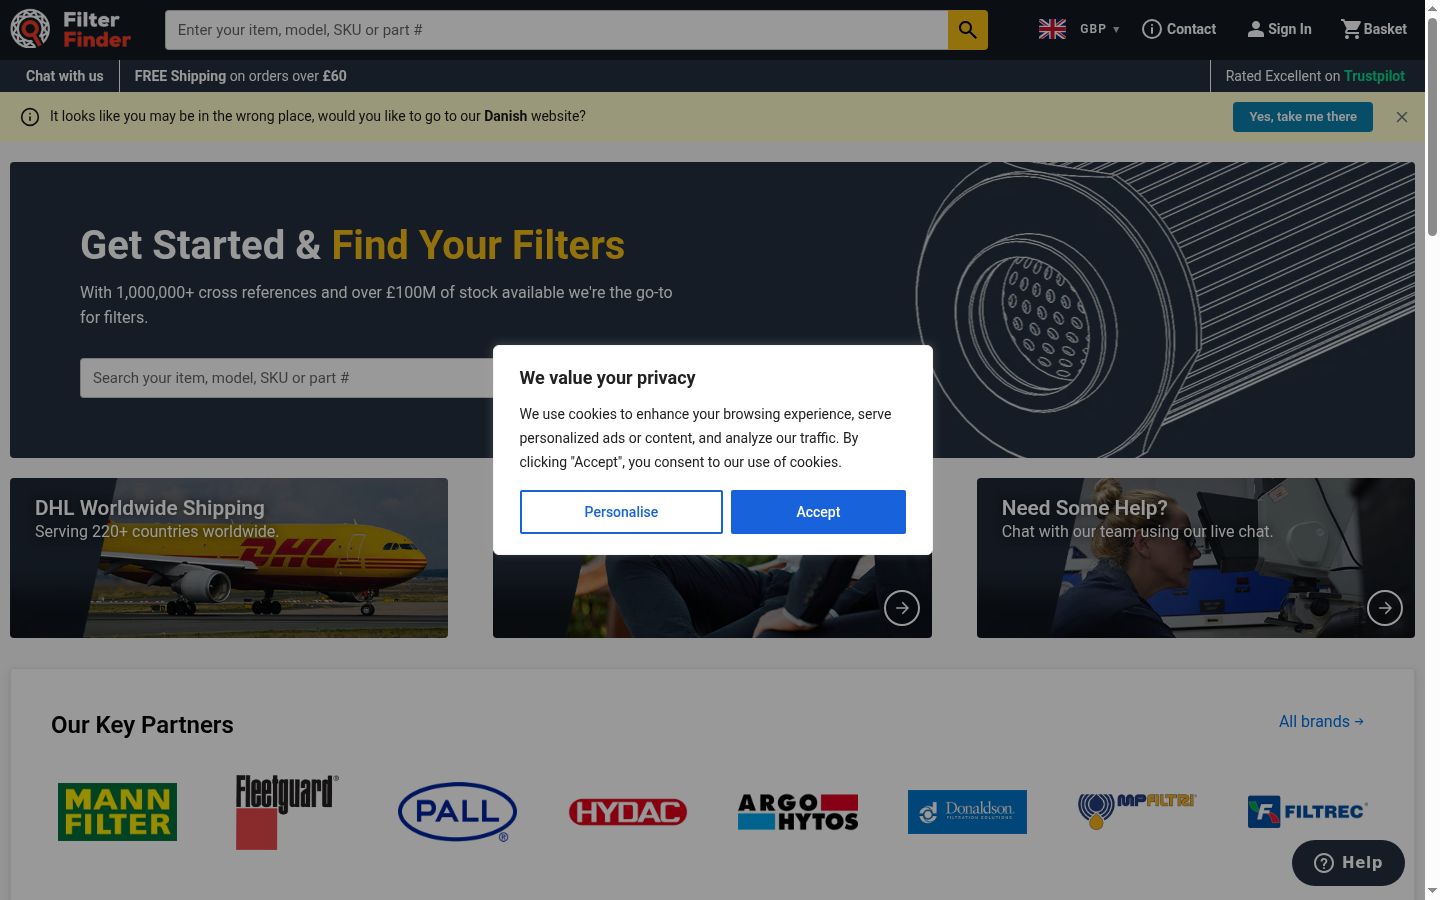Click the hero search input field
1440x900 pixels.
point(286,378)
